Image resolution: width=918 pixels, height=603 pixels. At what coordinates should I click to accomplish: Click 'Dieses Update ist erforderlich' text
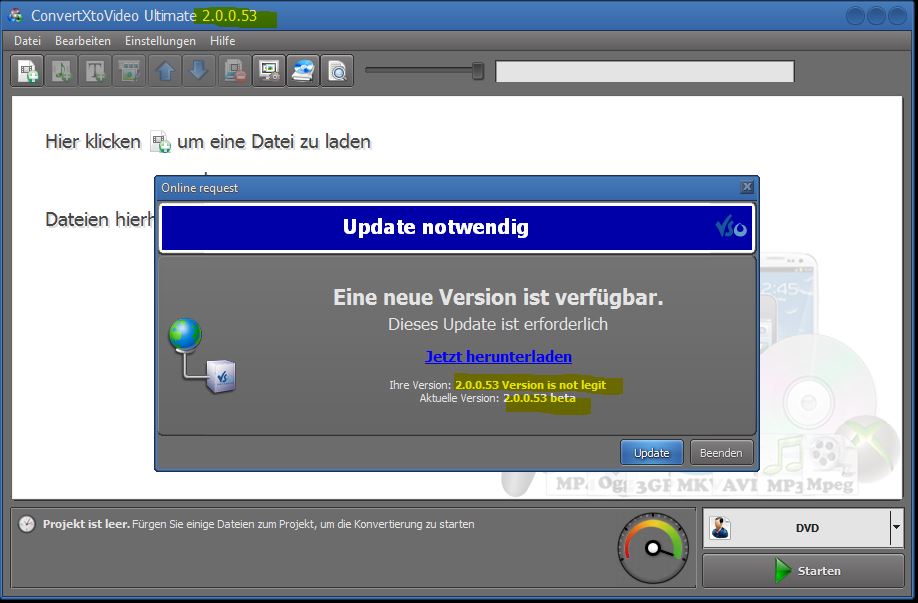point(498,324)
